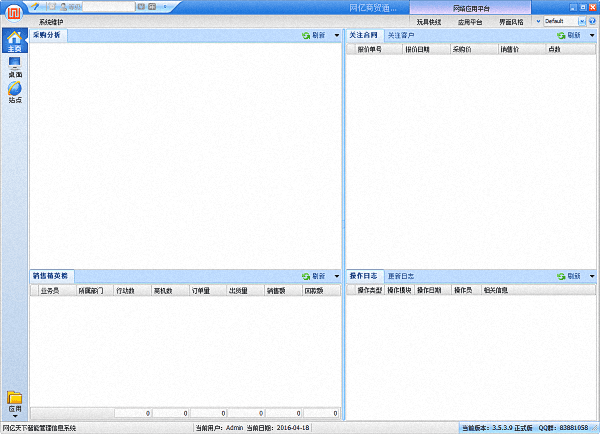The height and width of the screenshot is (434, 600).
Task: Click the 应用平台 button
Action: pyautogui.click(x=471, y=21)
